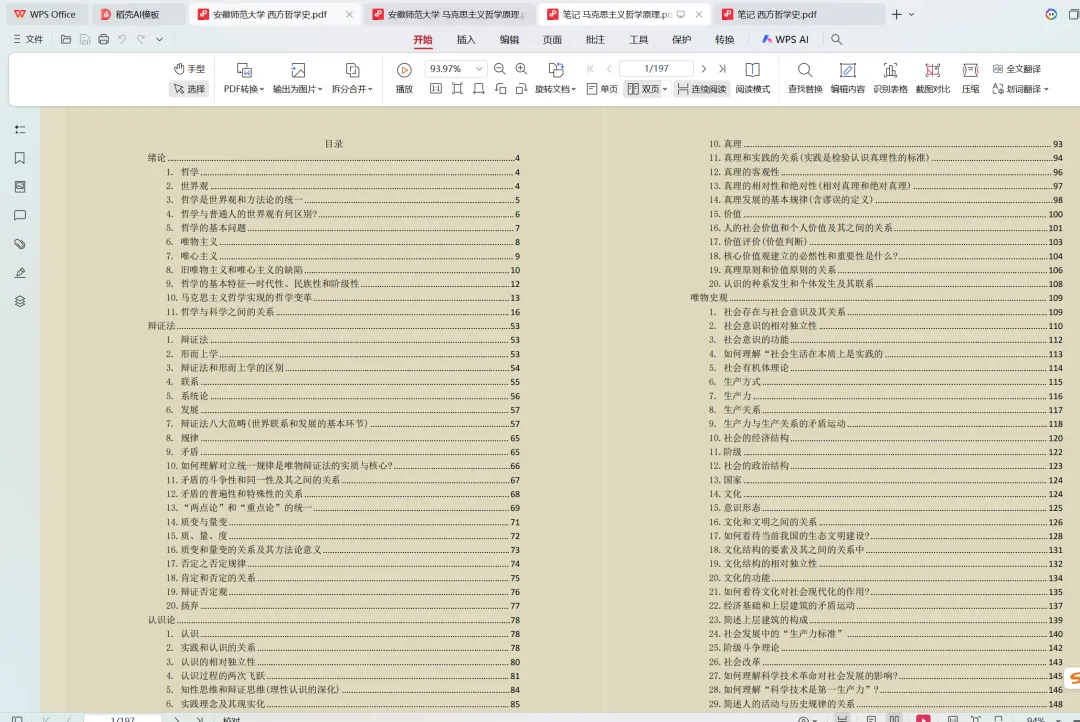
Task: Set actual size 1:1 view icon
Action: point(436,89)
